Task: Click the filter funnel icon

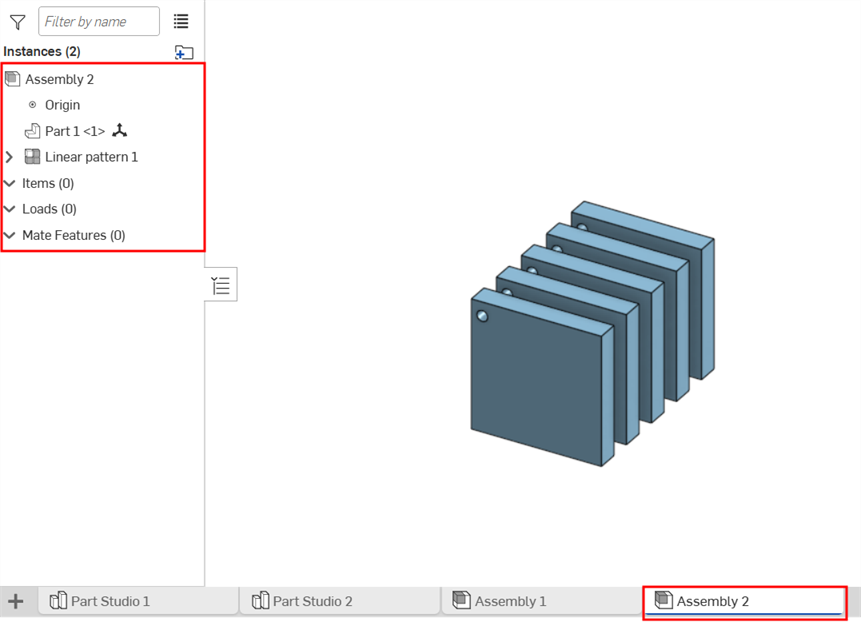Action: coord(17,22)
